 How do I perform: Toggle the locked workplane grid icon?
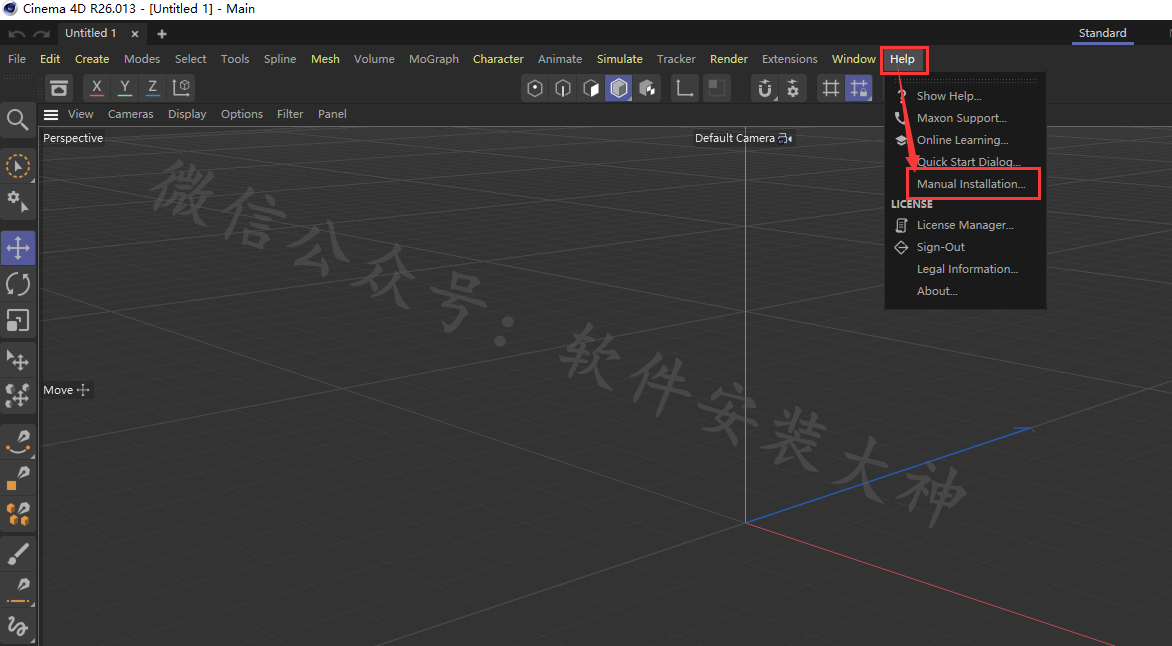tap(859, 88)
